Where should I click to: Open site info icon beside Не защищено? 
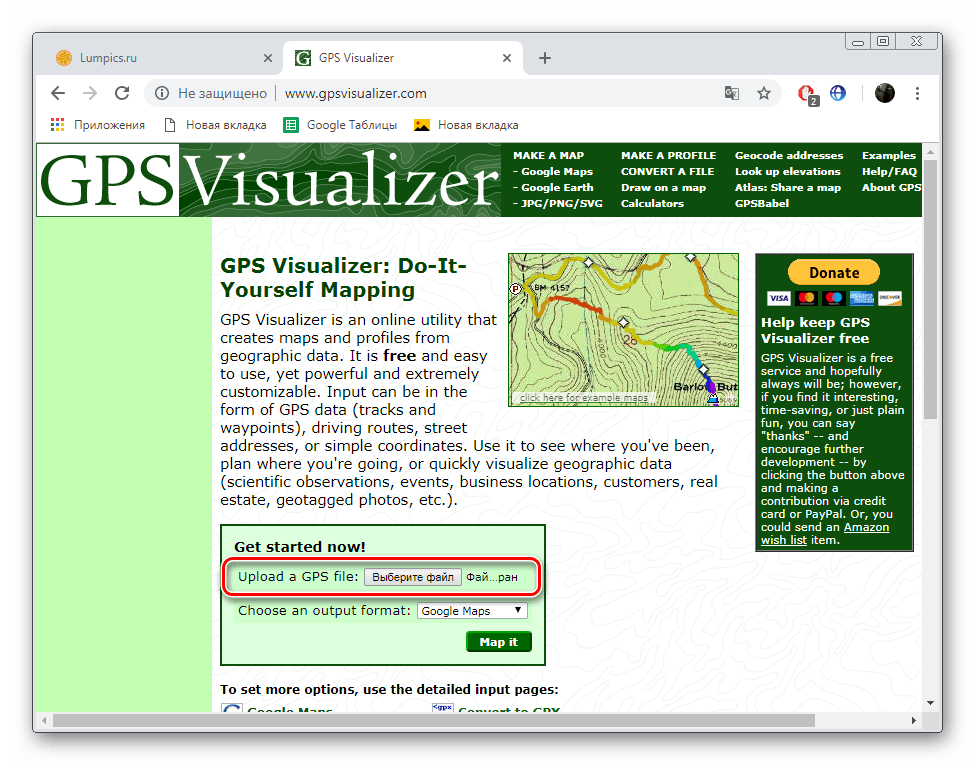162,93
